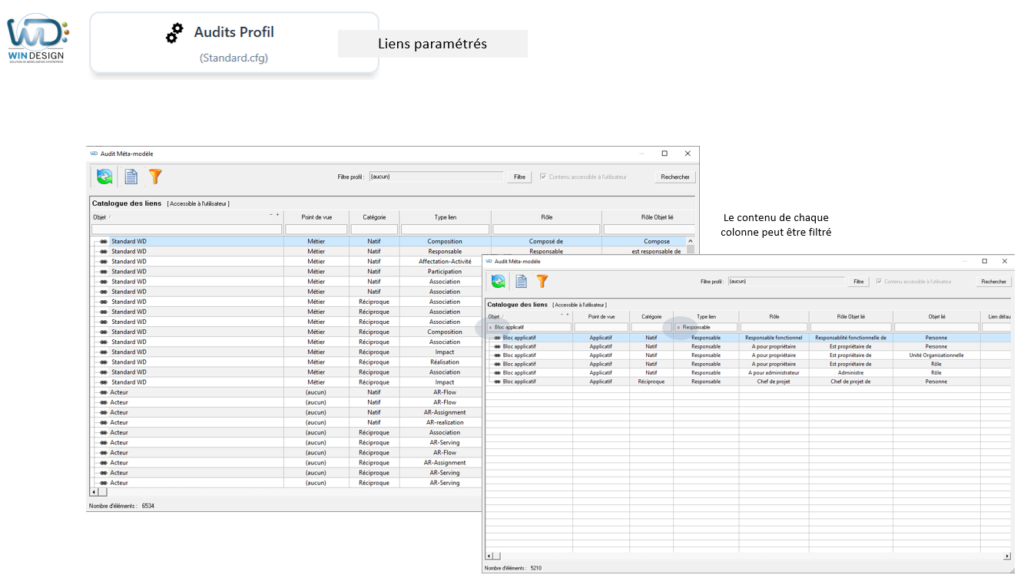Clear the 'Responsable' Type lien filter with its x
Viewport: 1024px width, 578px height.
[679, 327]
